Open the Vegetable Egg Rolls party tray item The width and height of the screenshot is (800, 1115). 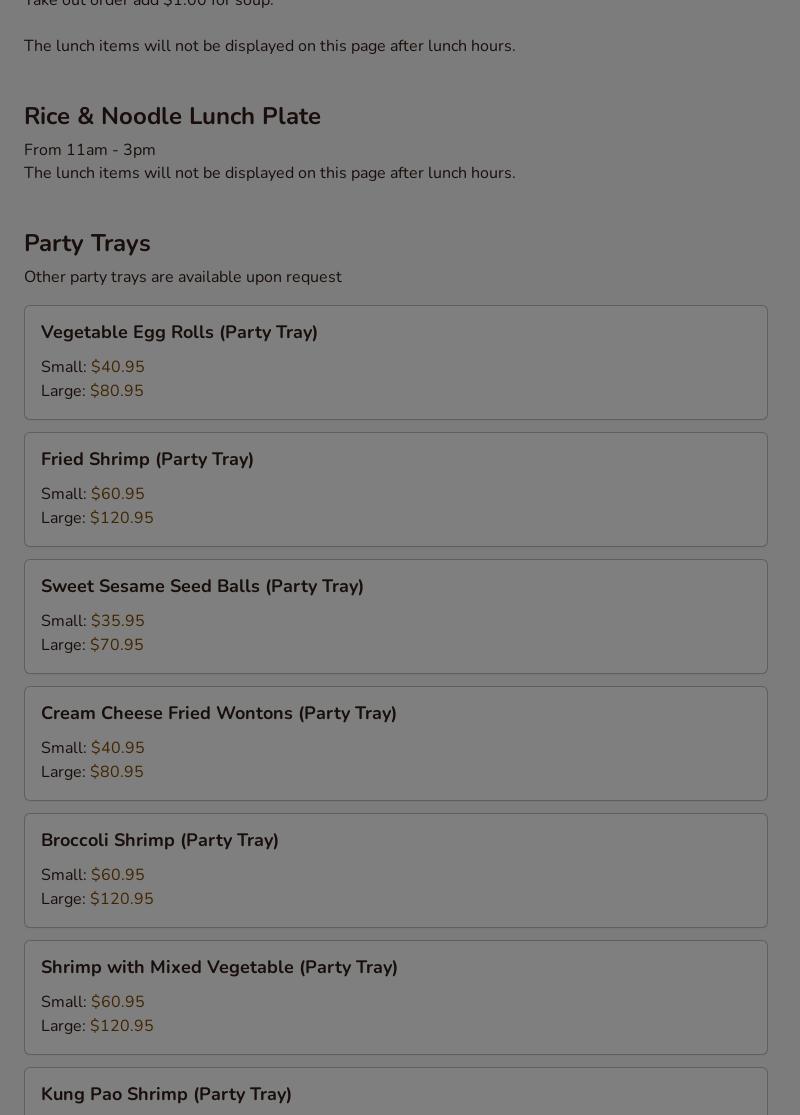179,332
